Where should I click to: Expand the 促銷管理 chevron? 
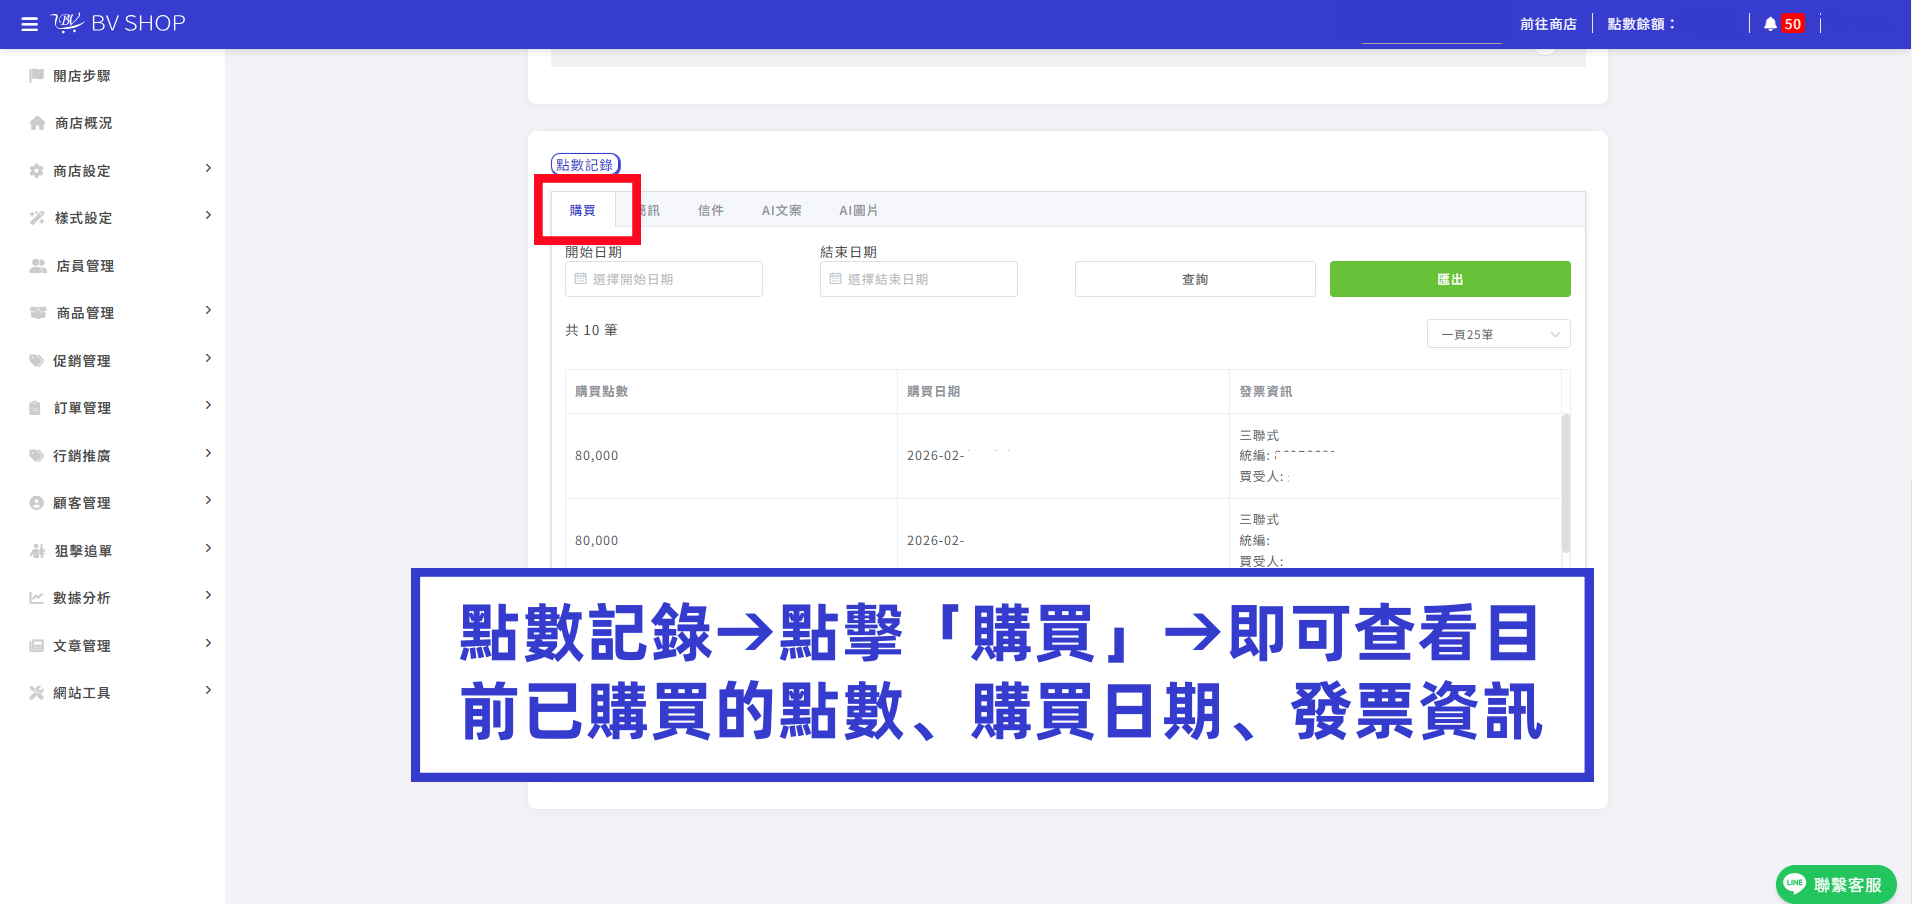pos(208,358)
